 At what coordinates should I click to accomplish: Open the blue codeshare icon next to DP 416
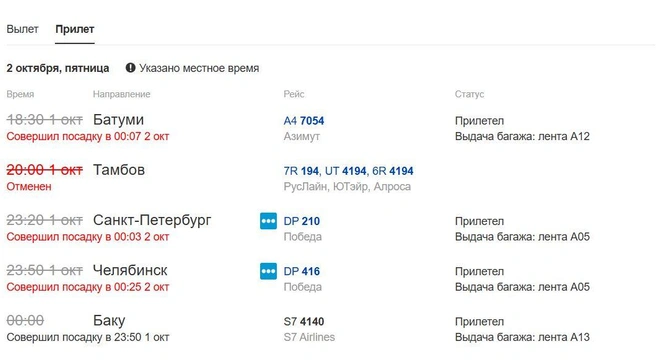[x=268, y=271]
